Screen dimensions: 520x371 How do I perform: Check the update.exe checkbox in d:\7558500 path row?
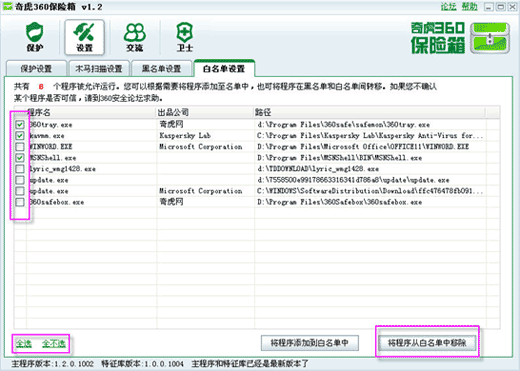pyautogui.click(x=20, y=180)
